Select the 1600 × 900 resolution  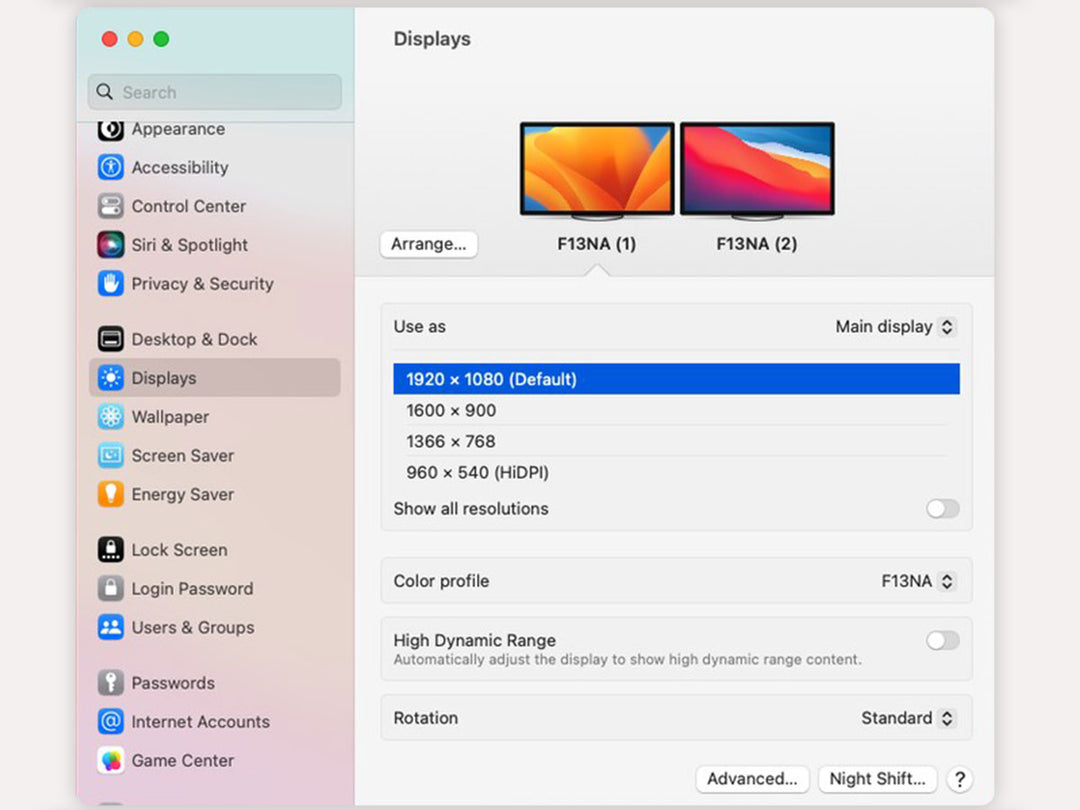pyautogui.click(x=451, y=410)
